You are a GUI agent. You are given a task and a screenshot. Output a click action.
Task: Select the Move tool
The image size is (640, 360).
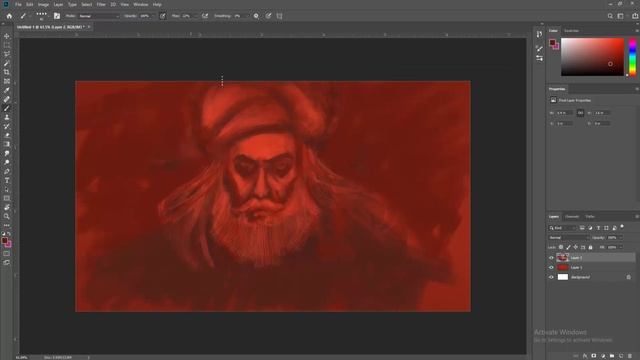click(7, 36)
